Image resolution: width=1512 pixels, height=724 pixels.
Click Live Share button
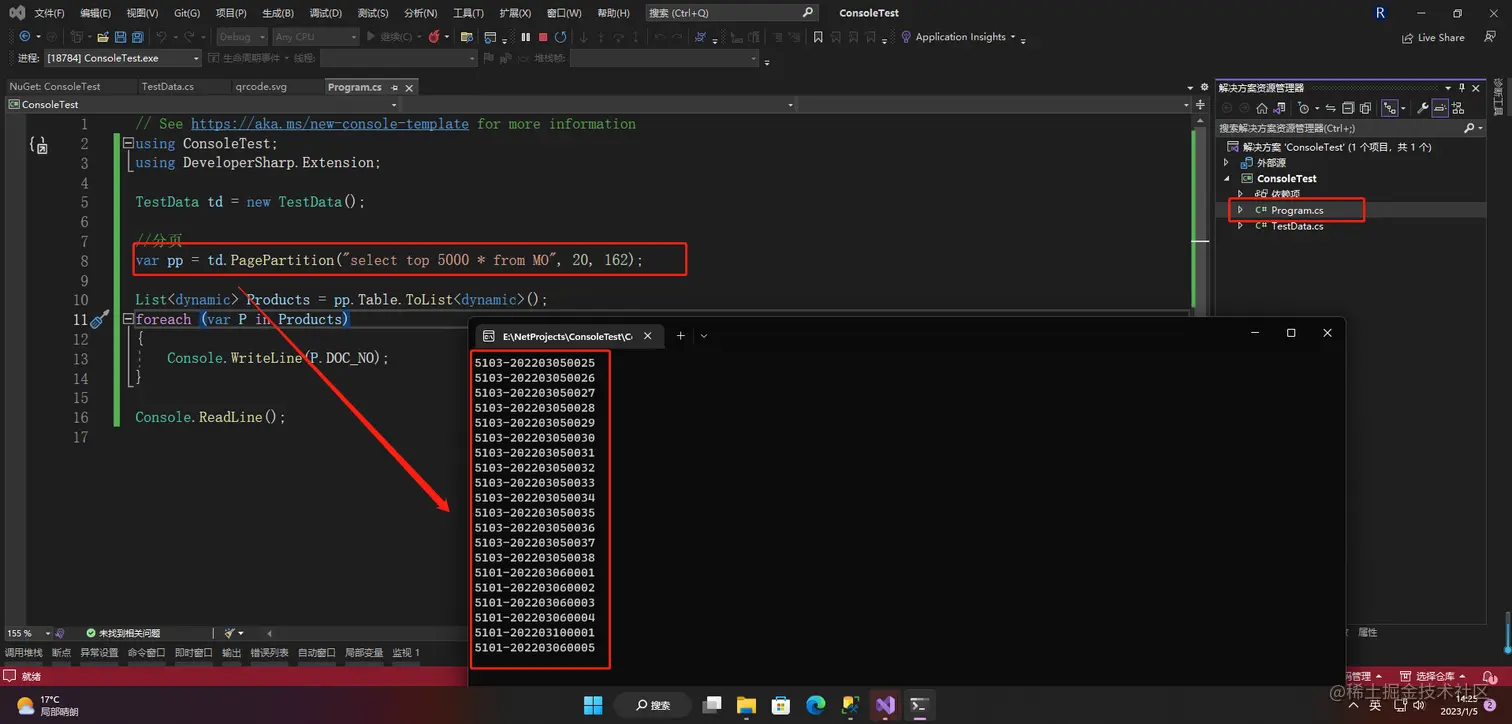pos(1433,38)
